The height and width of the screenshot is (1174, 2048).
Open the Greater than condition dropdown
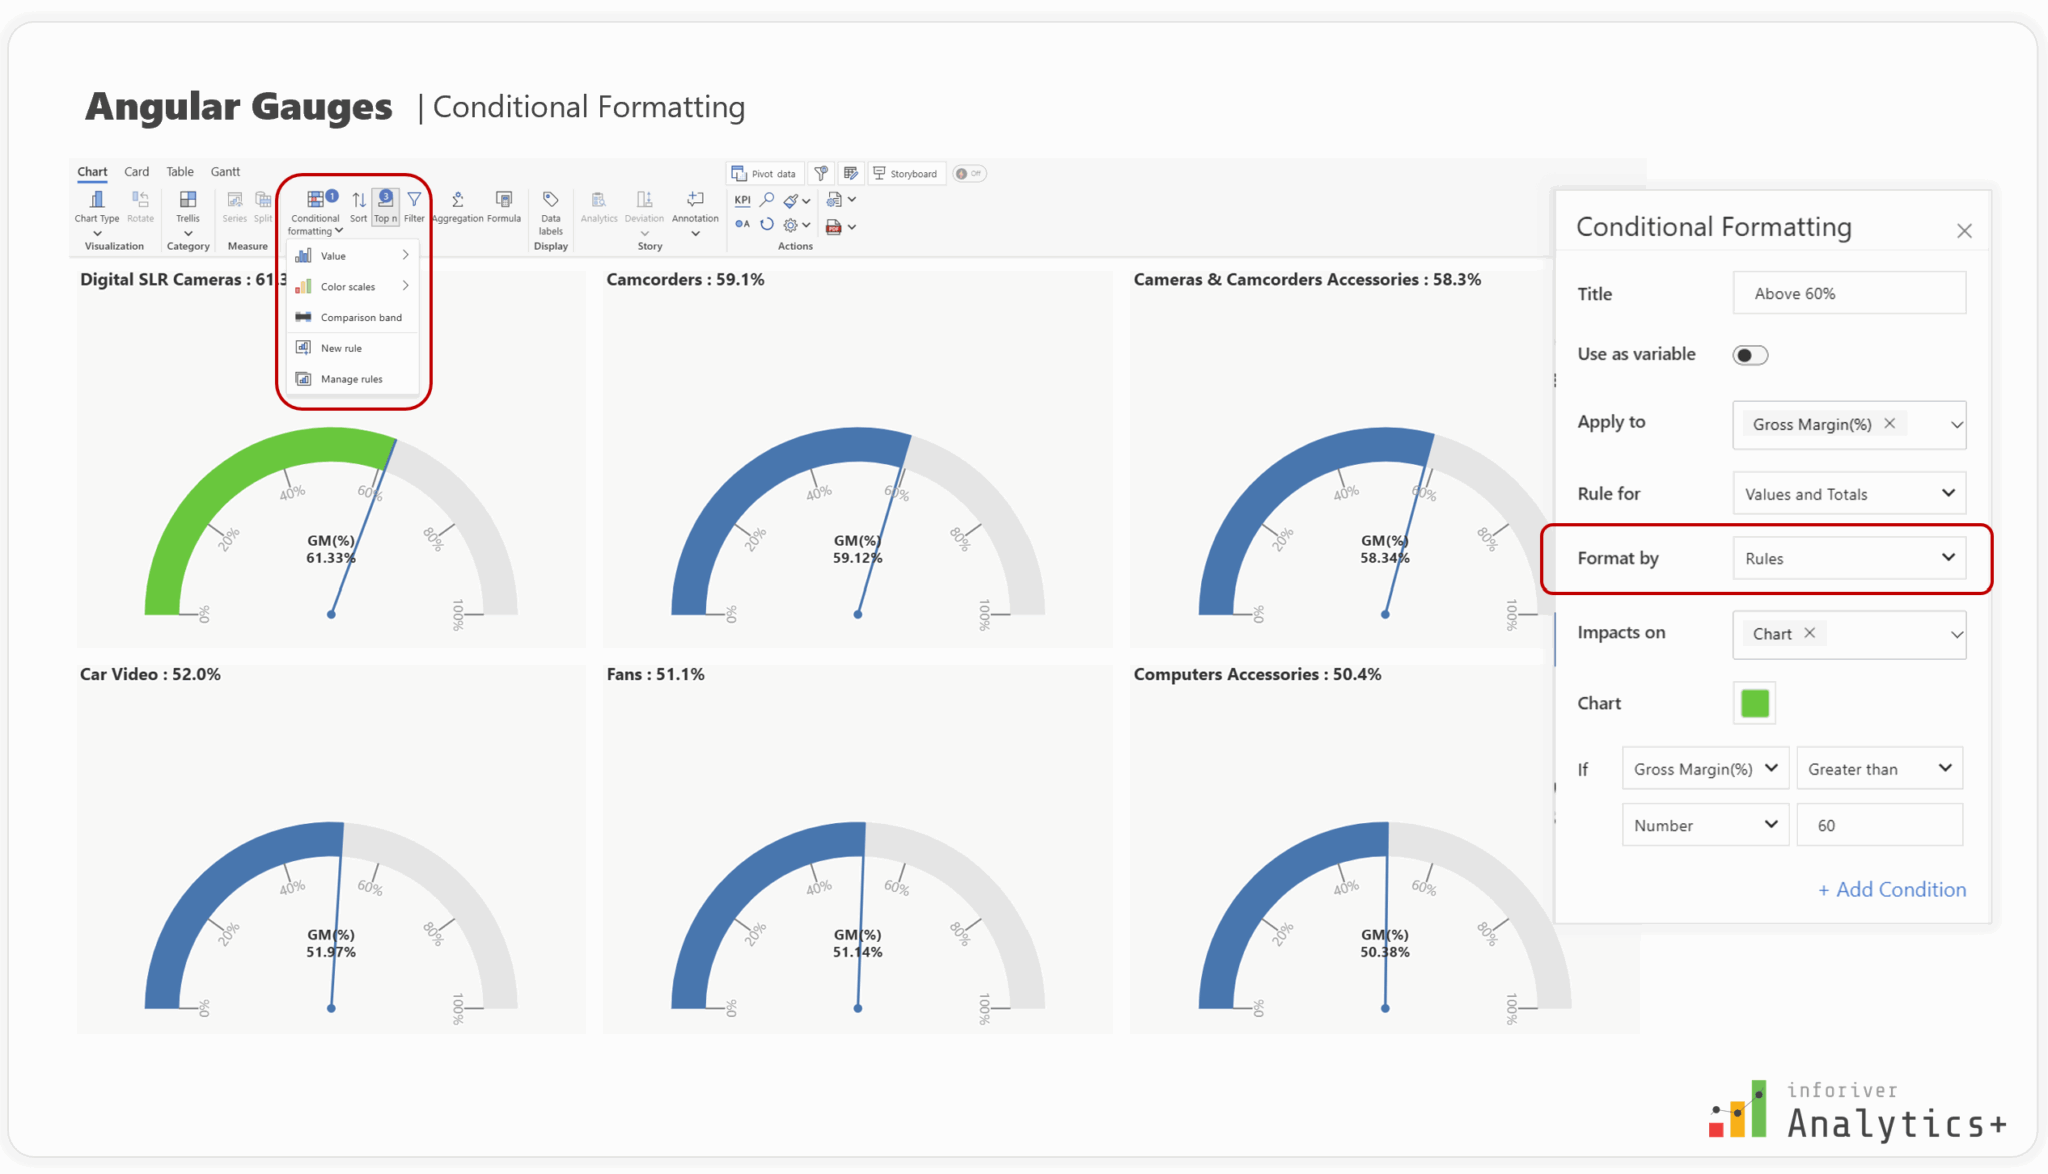coord(1879,768)
